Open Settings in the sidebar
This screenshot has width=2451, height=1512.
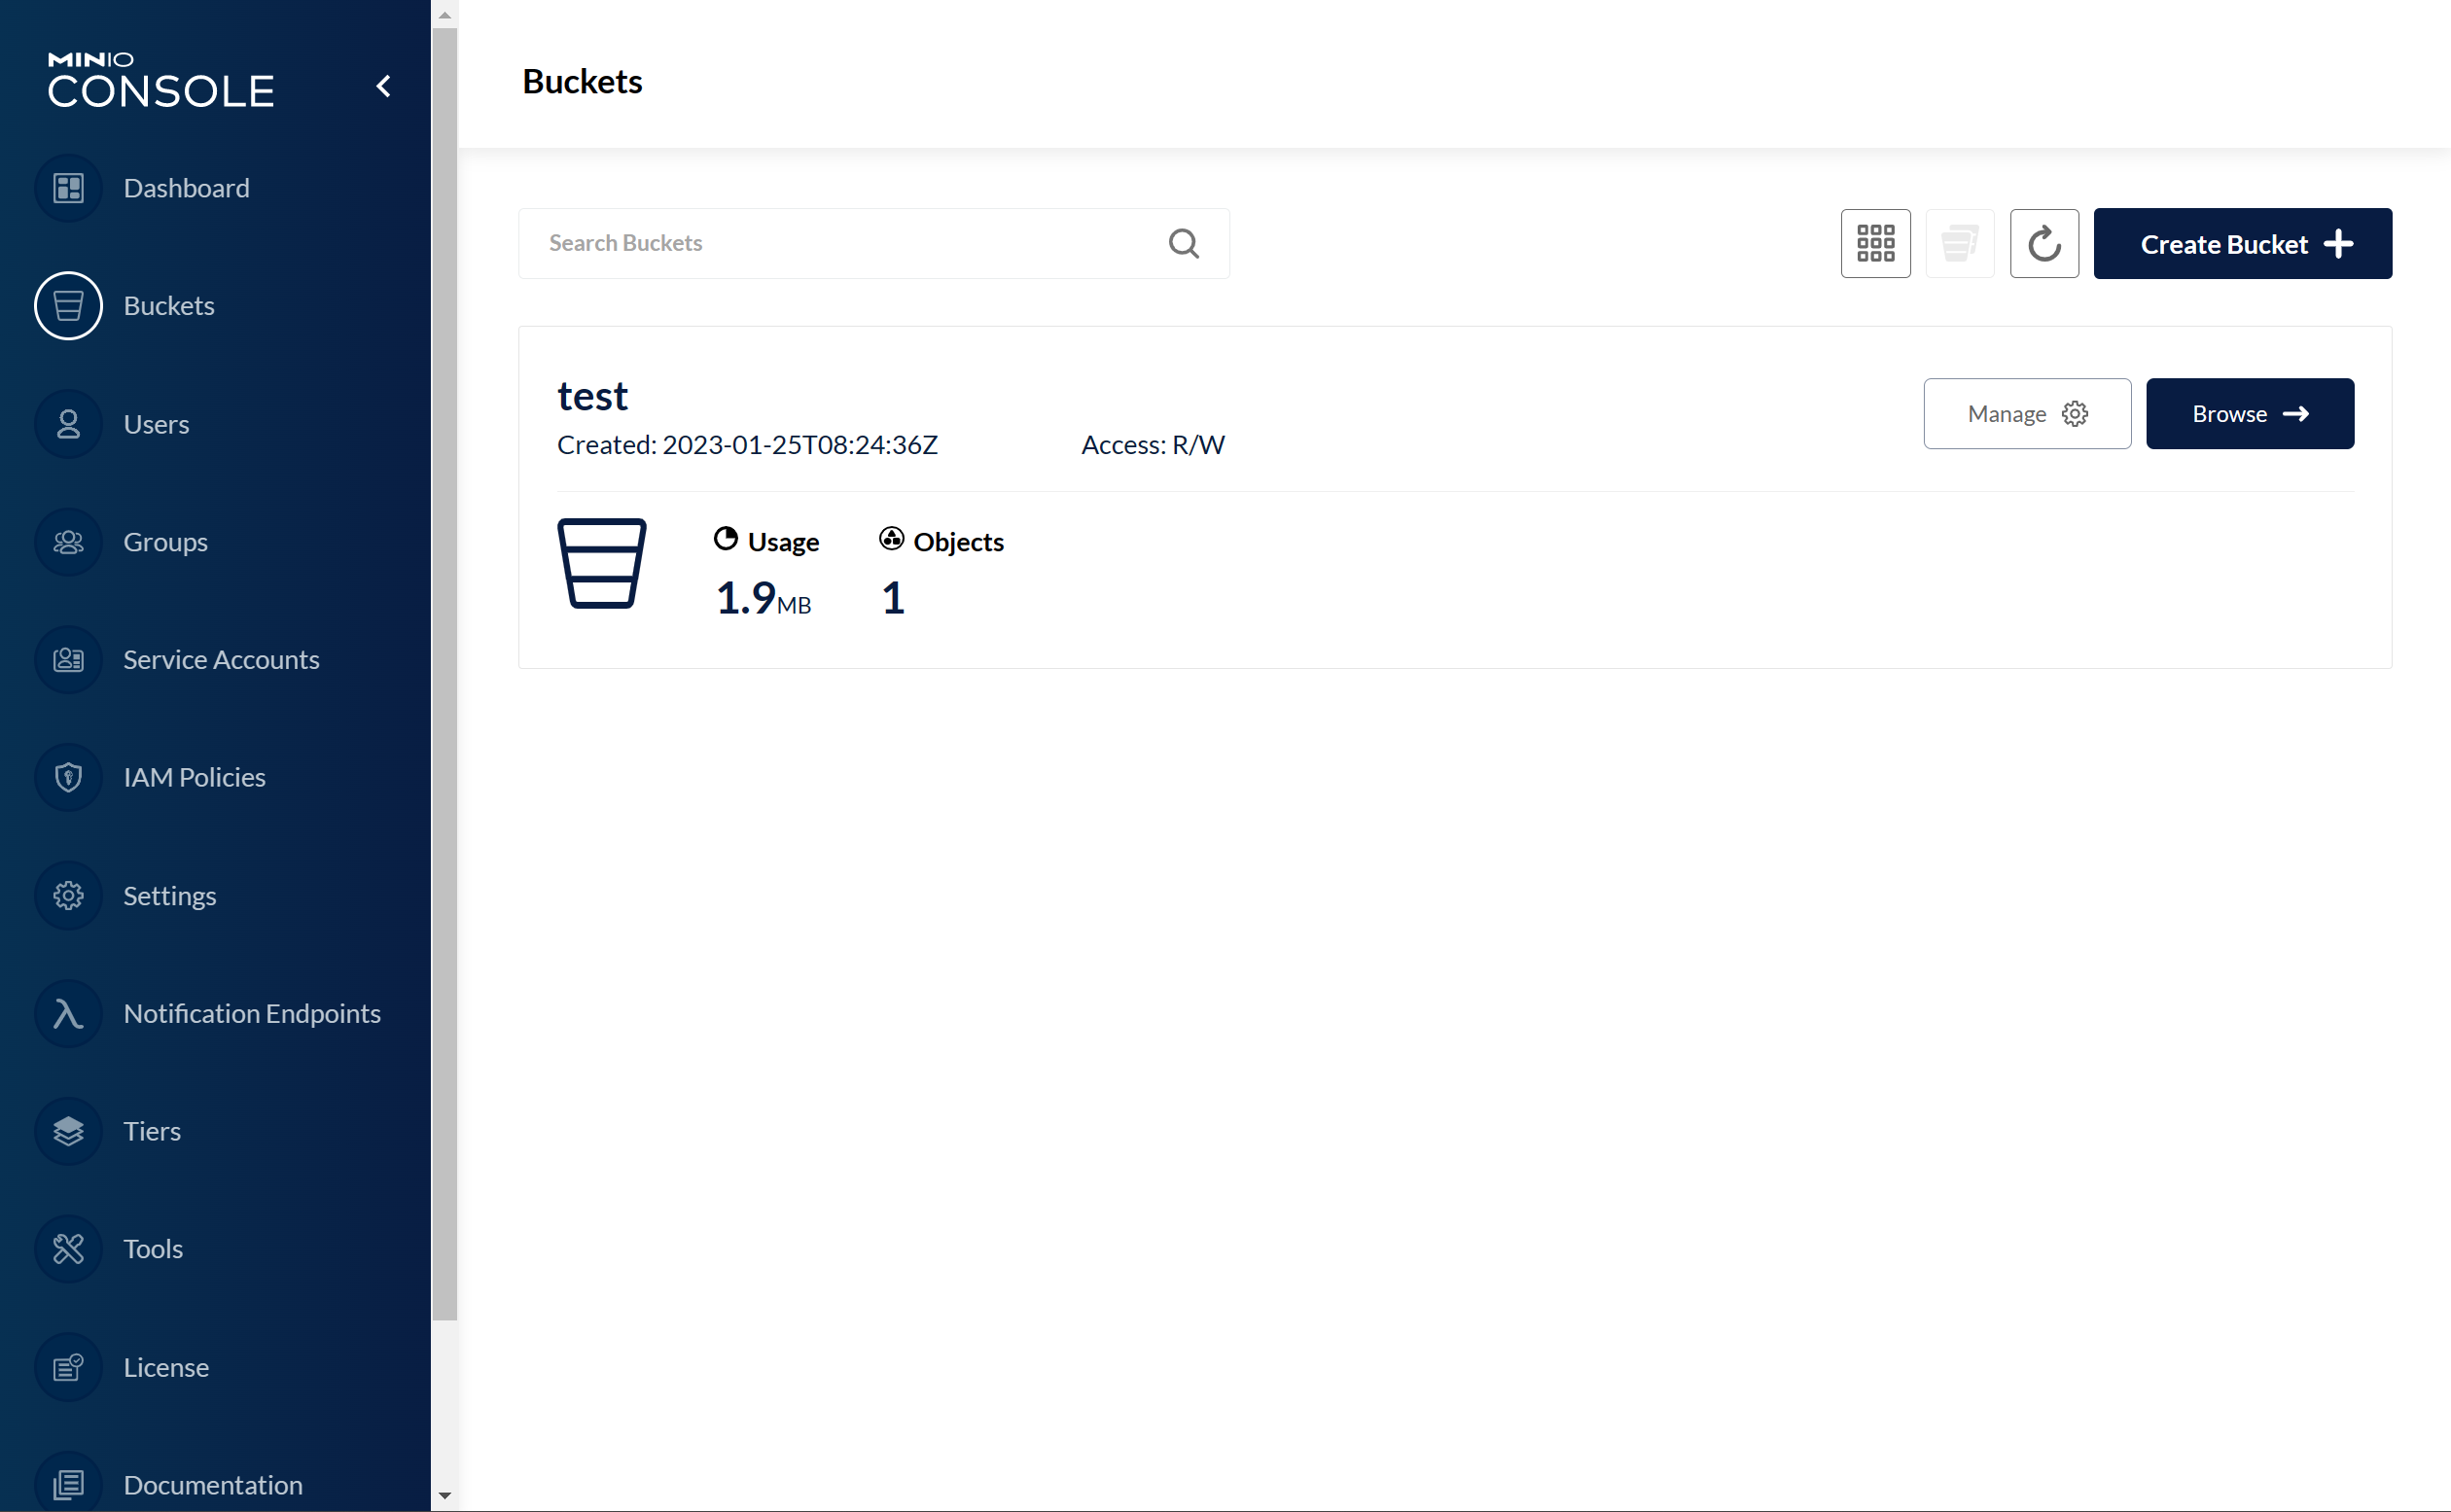(169, 896)
